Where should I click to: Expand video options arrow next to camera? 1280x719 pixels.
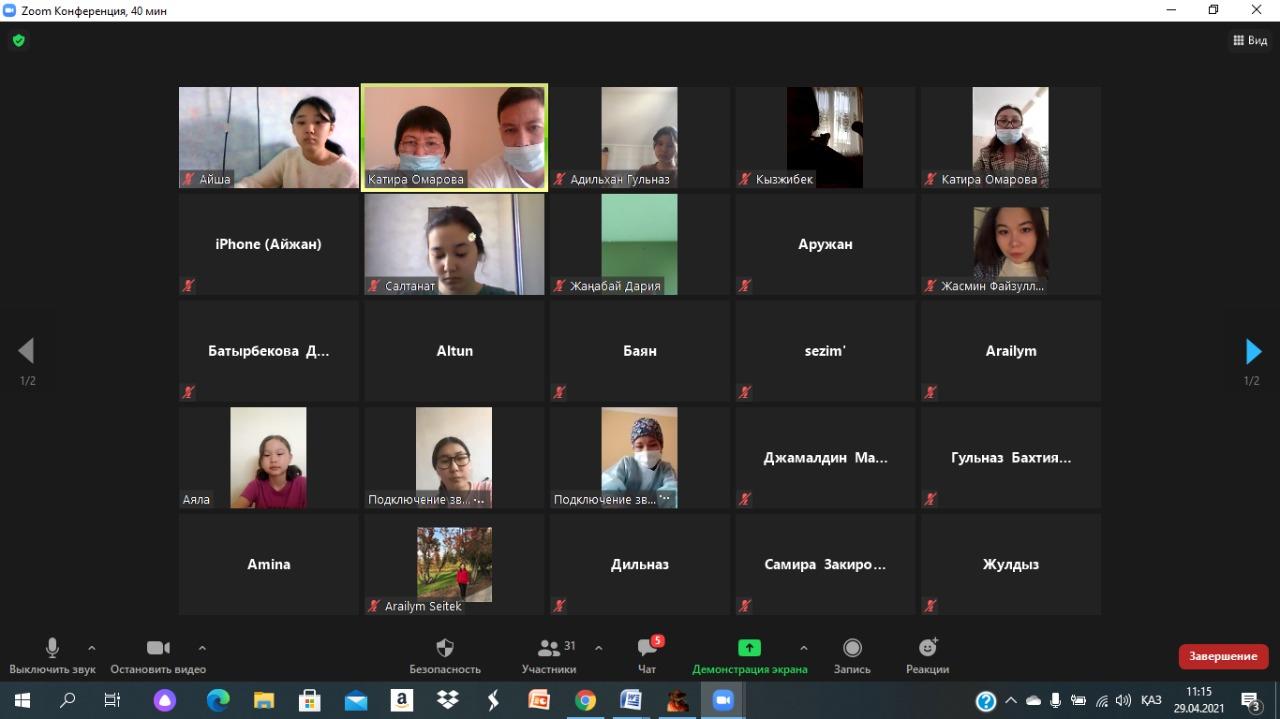[202, 648]
